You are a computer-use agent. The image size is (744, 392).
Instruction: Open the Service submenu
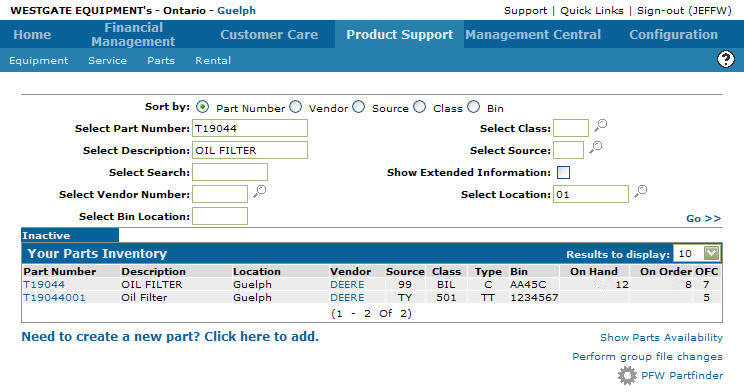point(107,61)
